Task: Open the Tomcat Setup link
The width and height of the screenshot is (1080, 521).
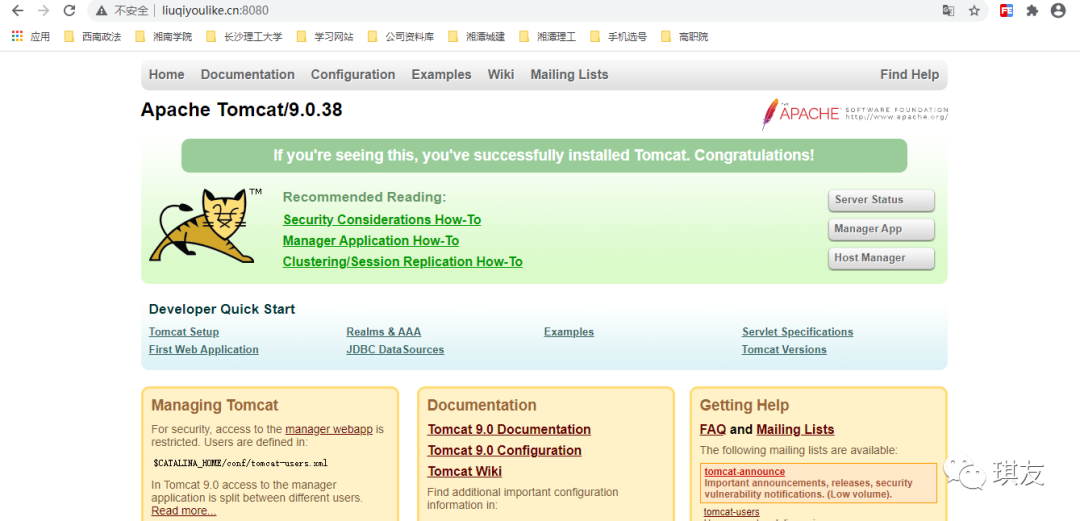Action: click(184, 332)
